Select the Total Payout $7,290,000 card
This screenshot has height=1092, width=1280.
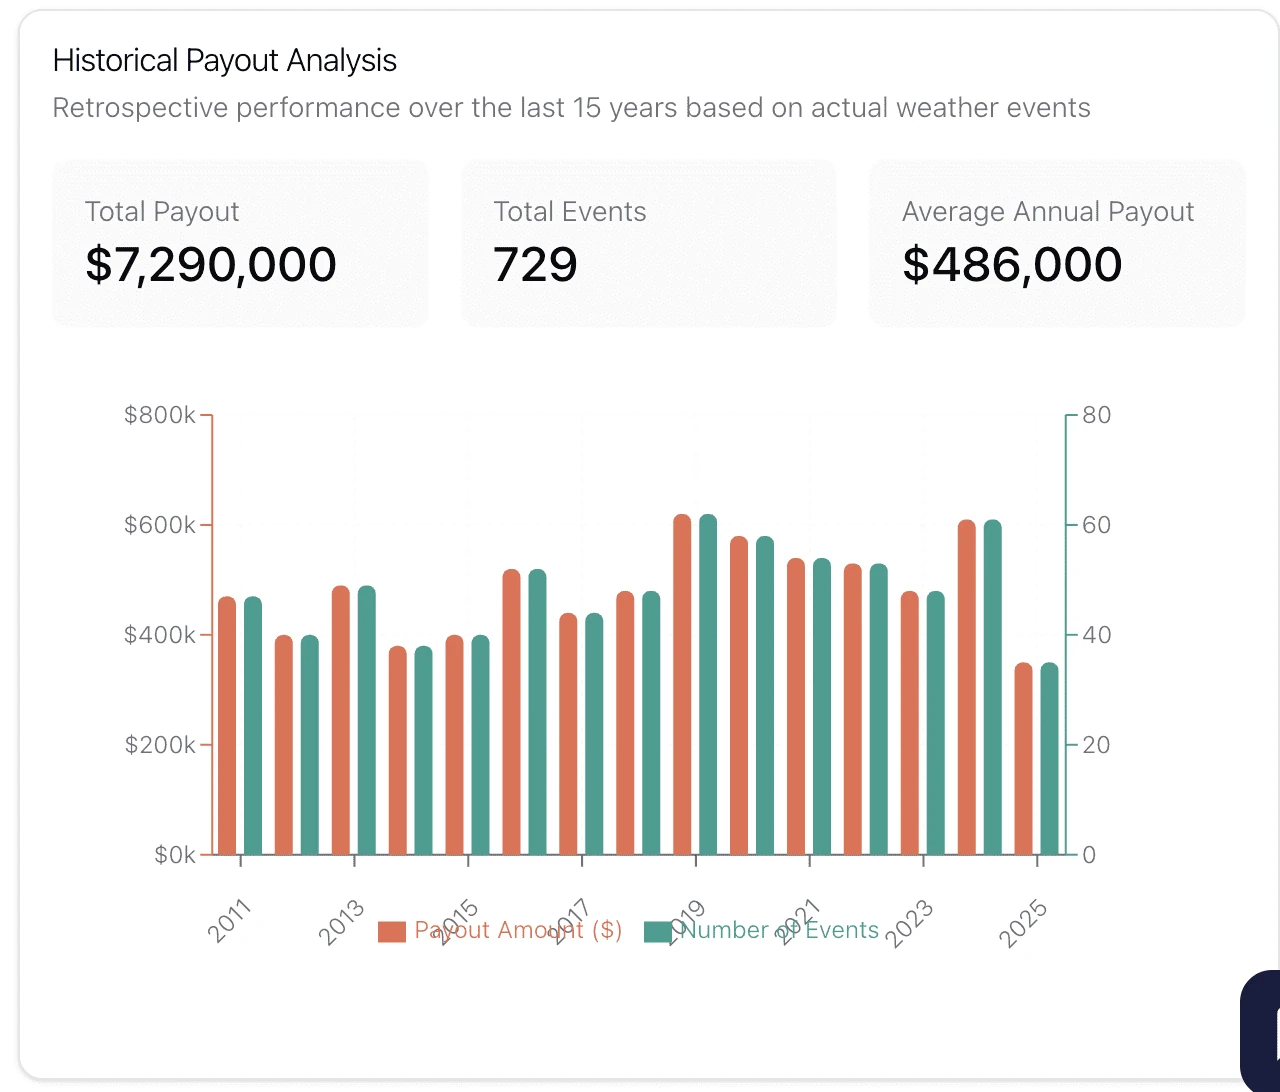(x=240, y=243)
